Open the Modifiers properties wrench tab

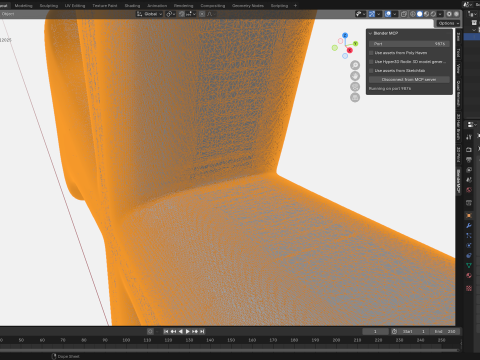469,226
